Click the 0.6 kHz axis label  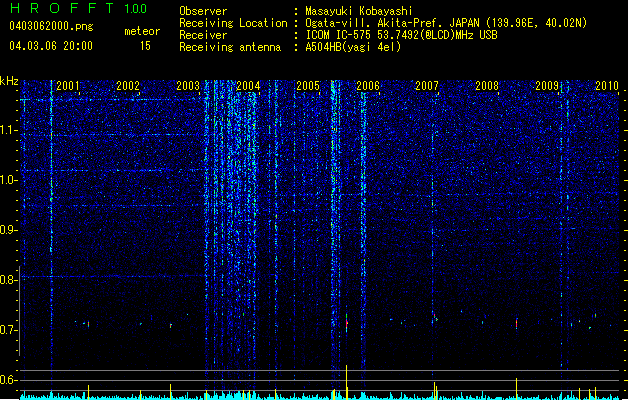[x=9, y=380]
